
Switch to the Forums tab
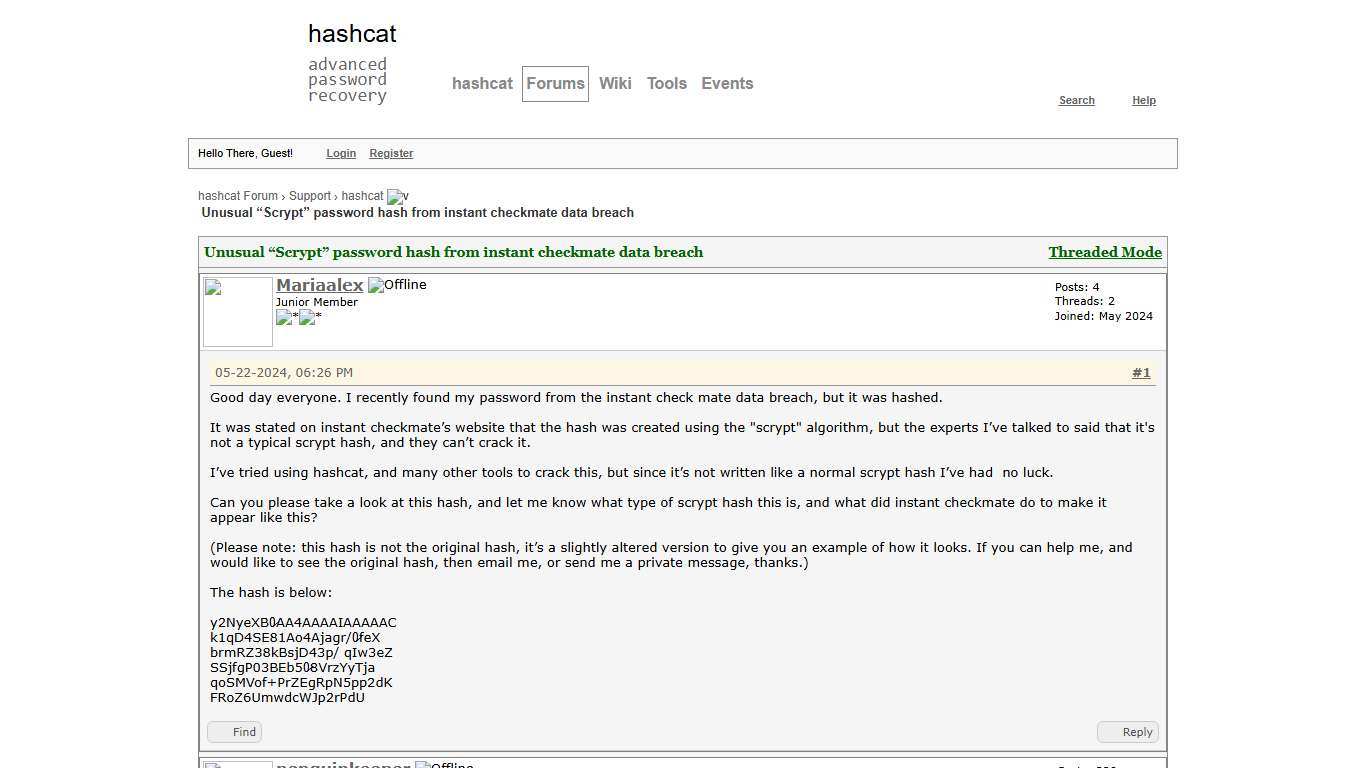[x=555, y=83]
